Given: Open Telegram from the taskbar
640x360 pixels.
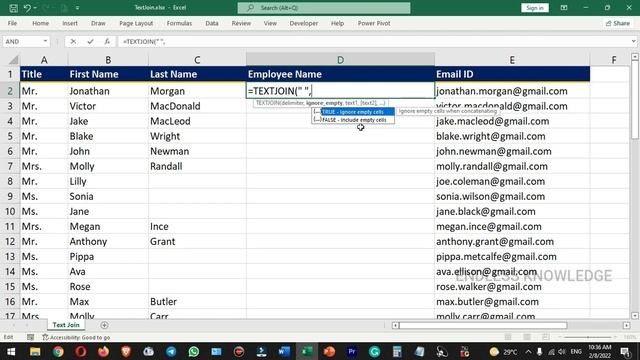Looking at the screenshot, I should point(171,351).
